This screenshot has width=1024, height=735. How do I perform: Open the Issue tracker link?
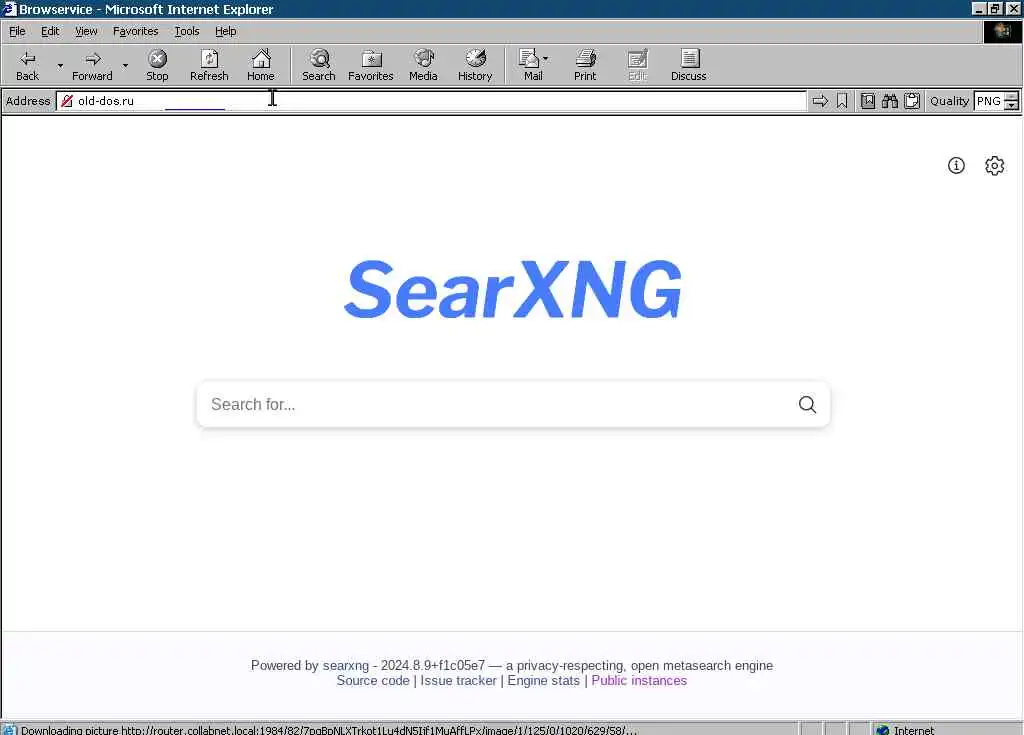[458, 680]
